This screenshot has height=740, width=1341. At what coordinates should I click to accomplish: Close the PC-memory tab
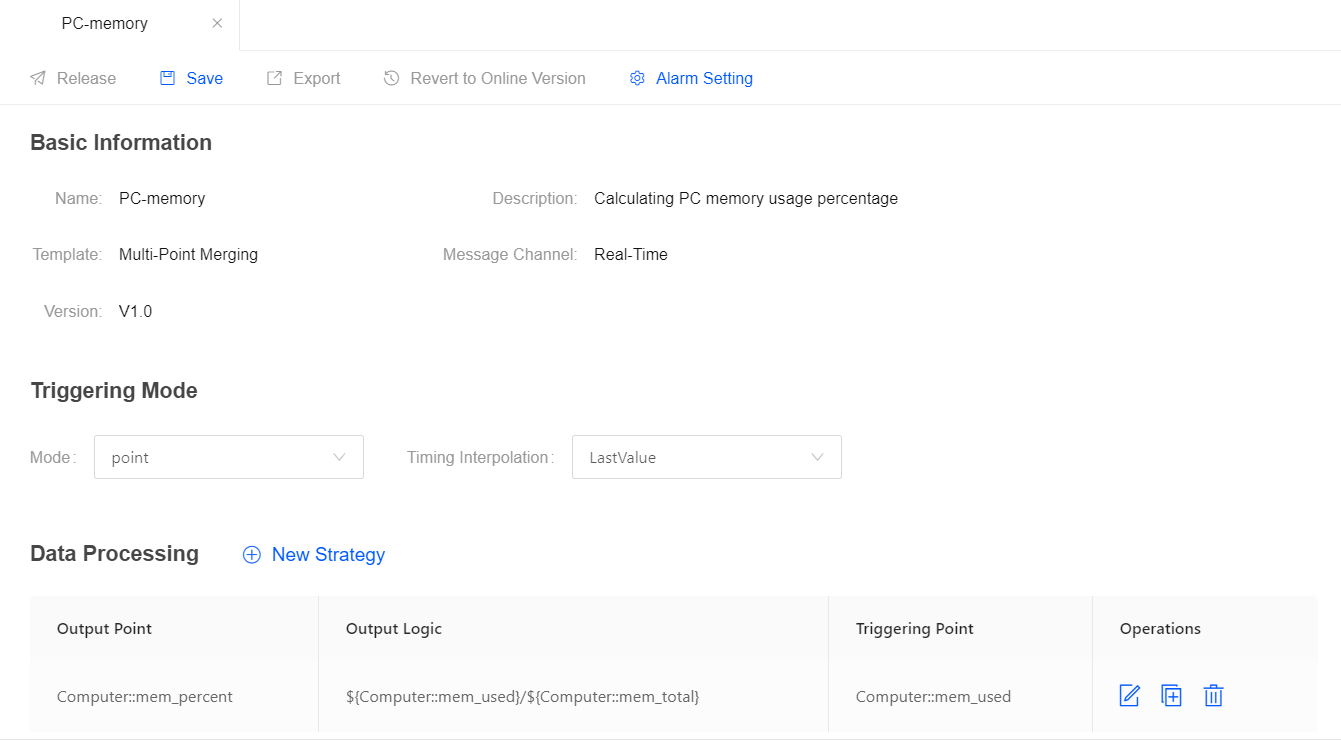pos(217,24)
